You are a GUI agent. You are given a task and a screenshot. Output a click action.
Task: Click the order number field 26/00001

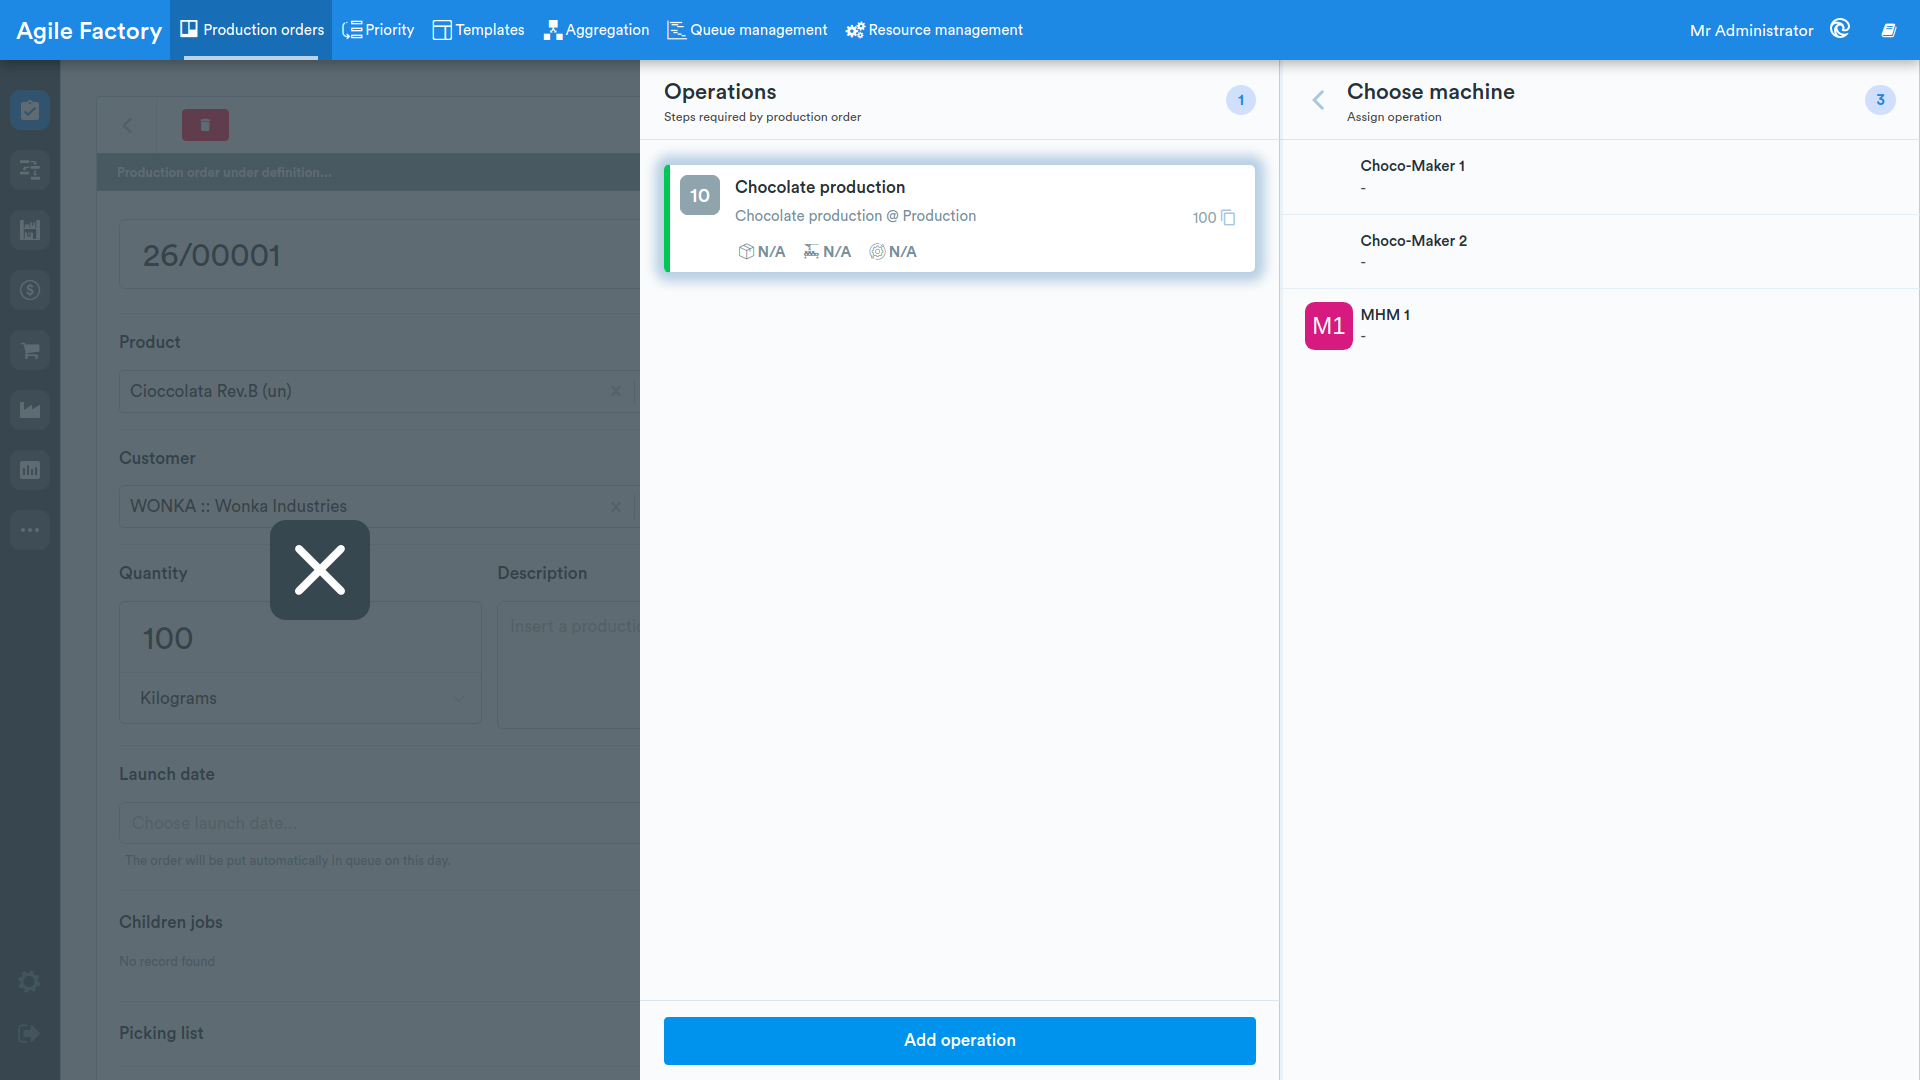click(379, 255)
